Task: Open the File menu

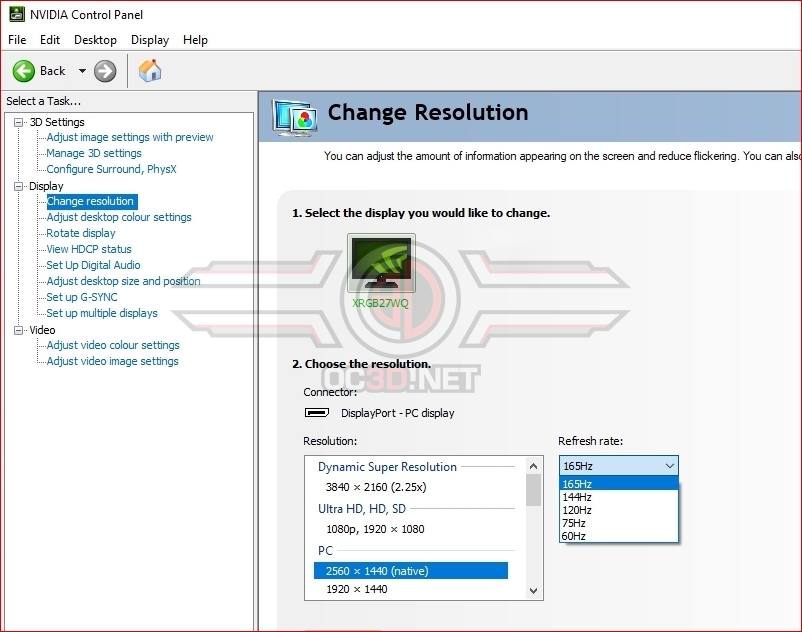Action: click(17, 40)
